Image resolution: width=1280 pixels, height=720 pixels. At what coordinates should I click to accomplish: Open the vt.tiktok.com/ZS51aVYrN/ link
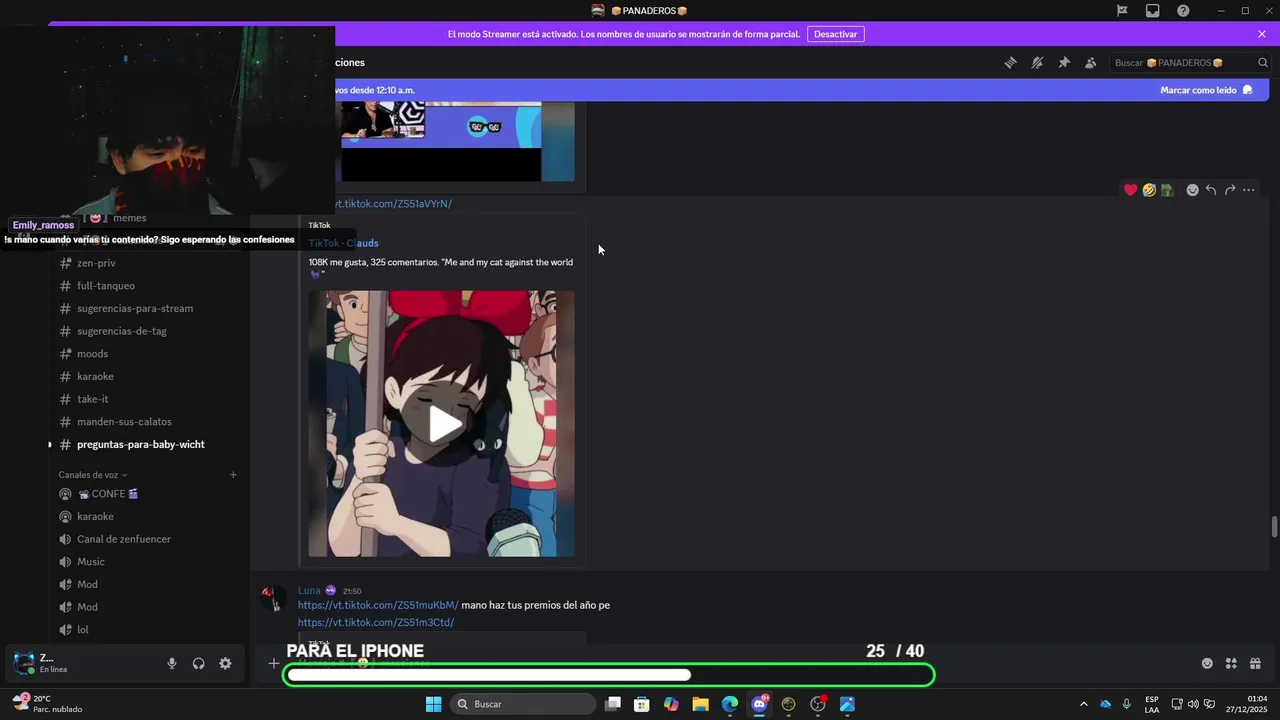click(x=393, y=204)
